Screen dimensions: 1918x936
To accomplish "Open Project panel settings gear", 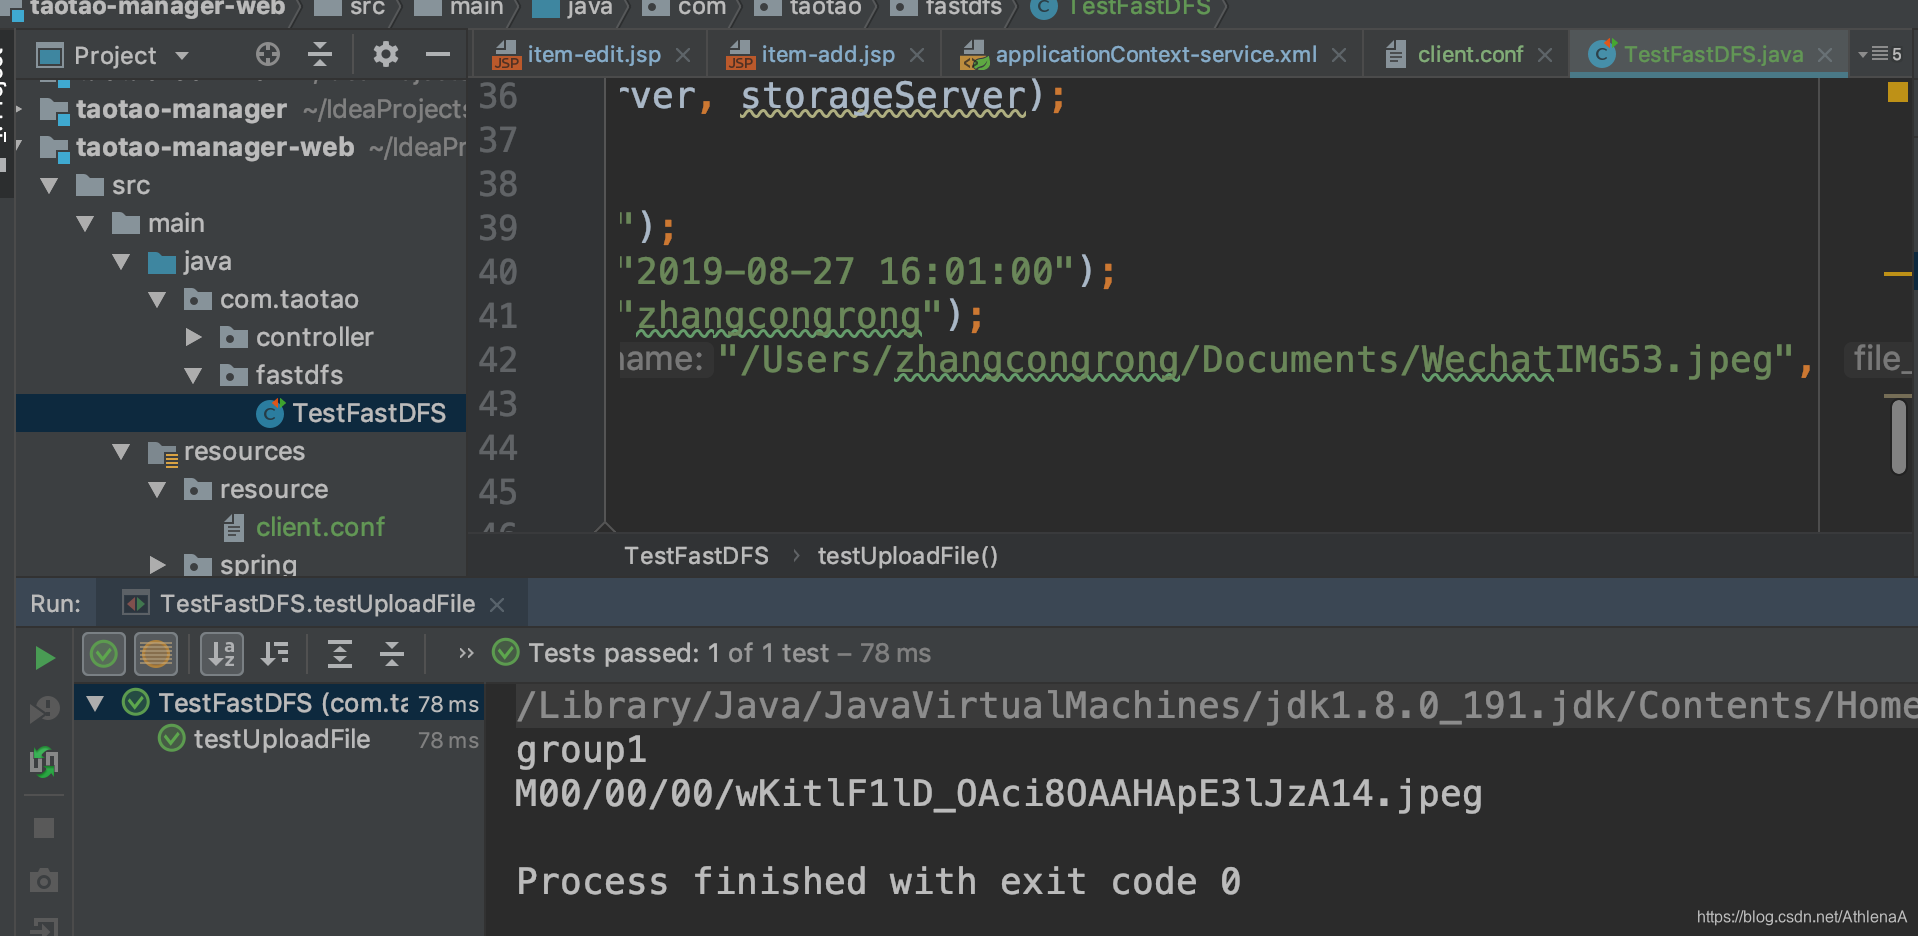I will click(x=385, y=54).
